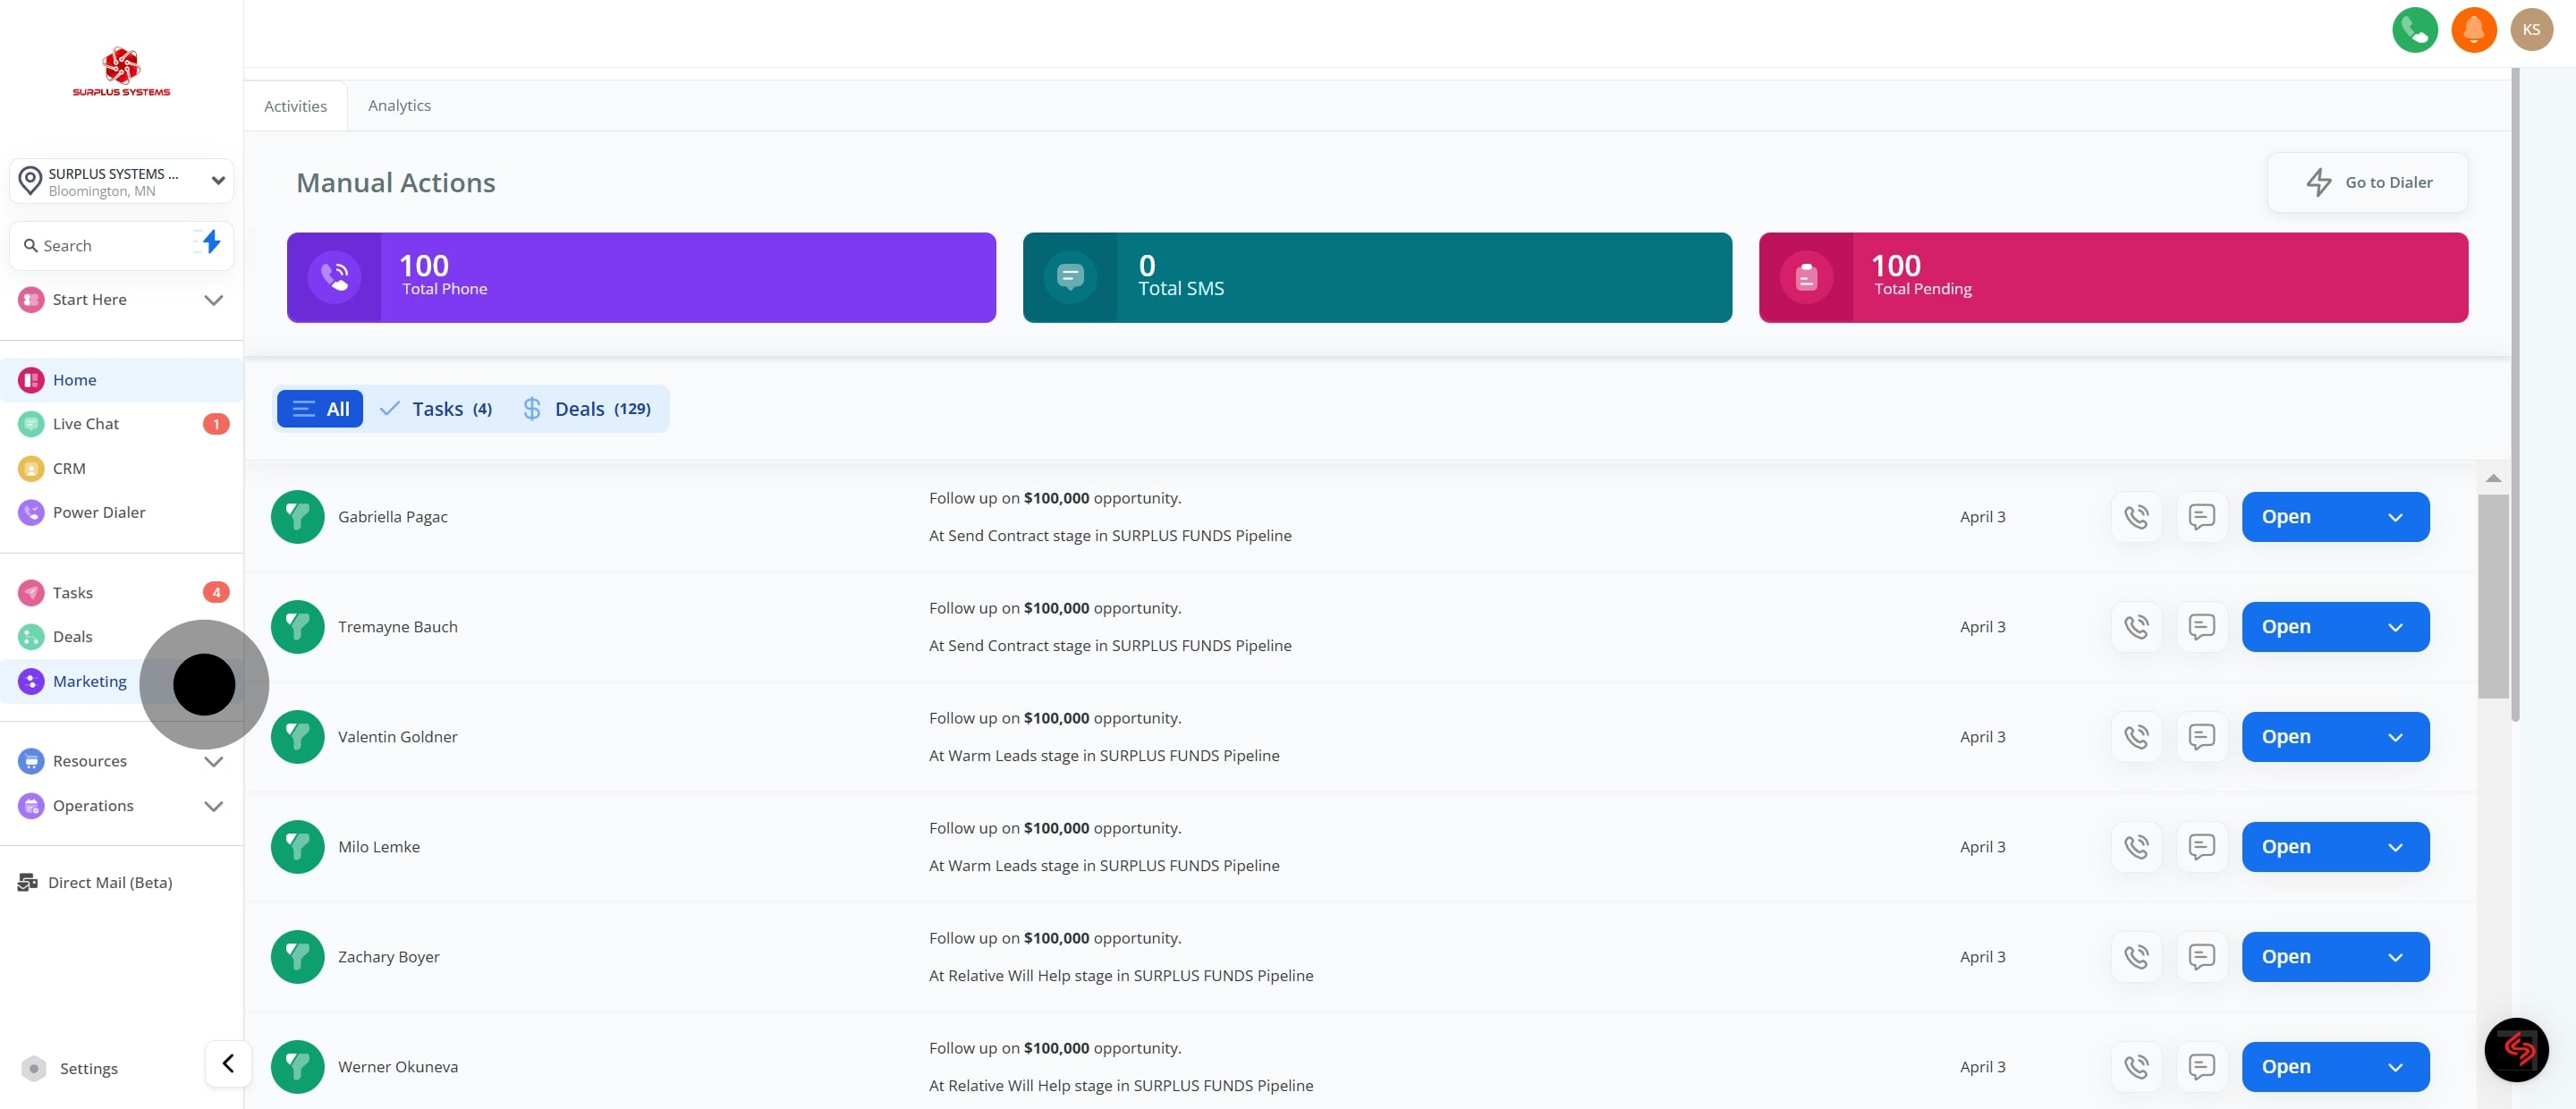
Task: Collapse the sidebar with the arrow button
Action: 228,1063
